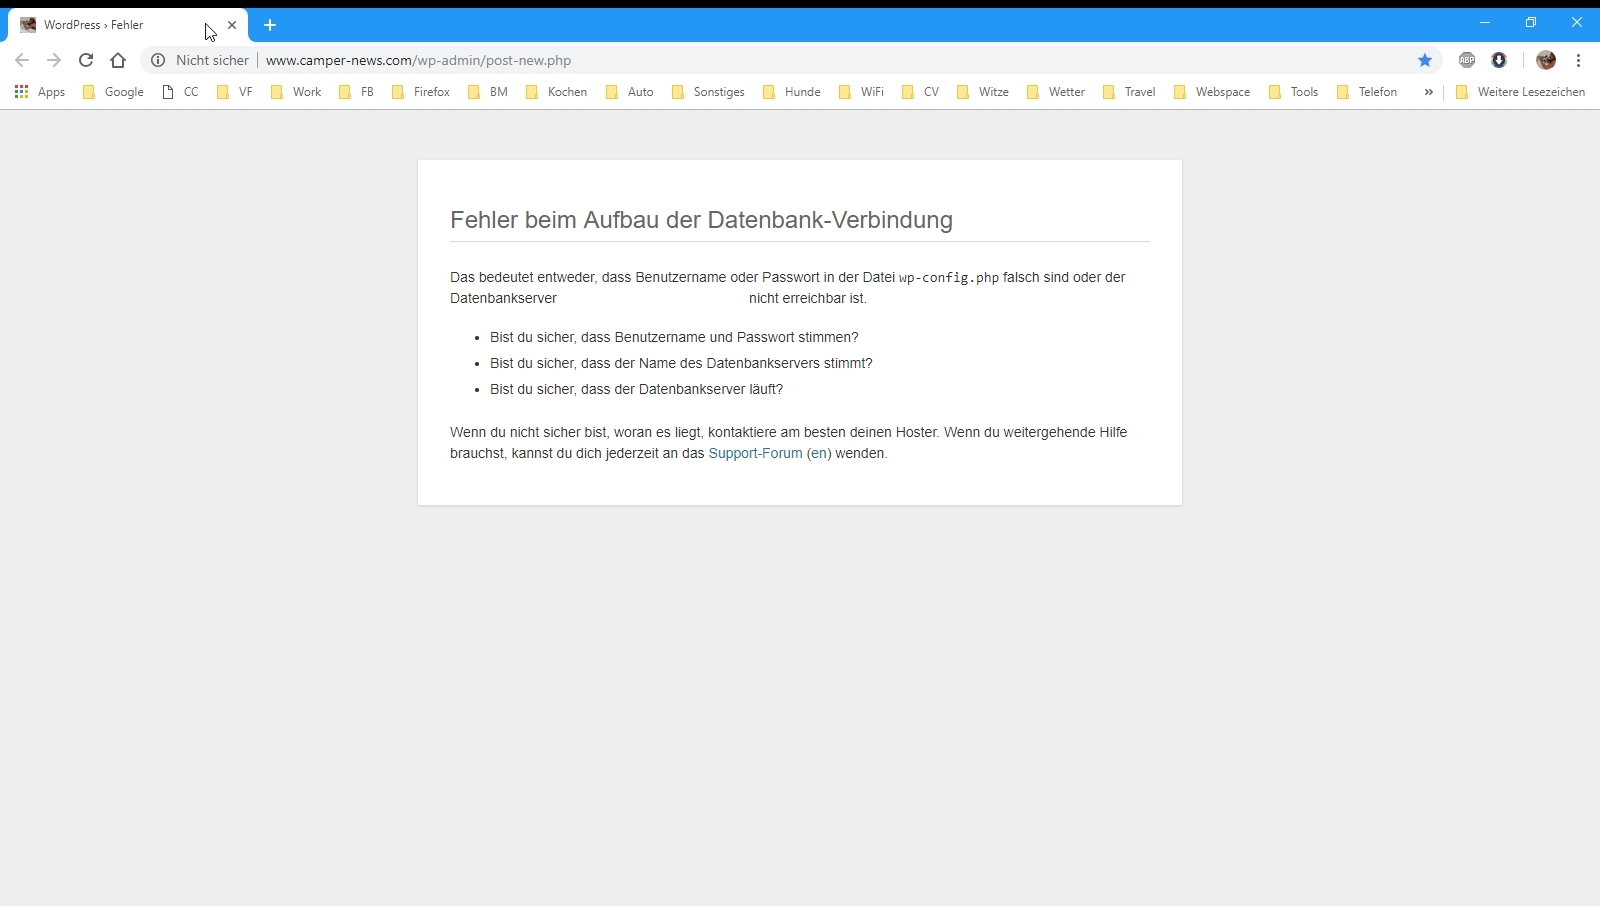Open the Firefox bookmark folder

pos(420,92)
